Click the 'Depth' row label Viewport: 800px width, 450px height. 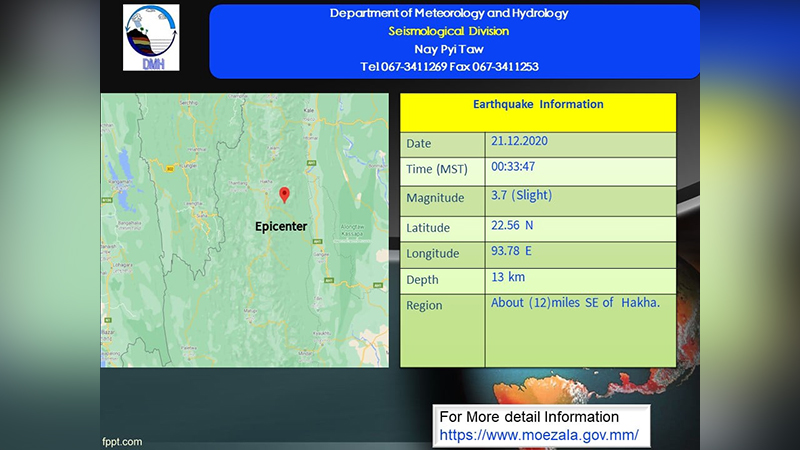(422, 280)
